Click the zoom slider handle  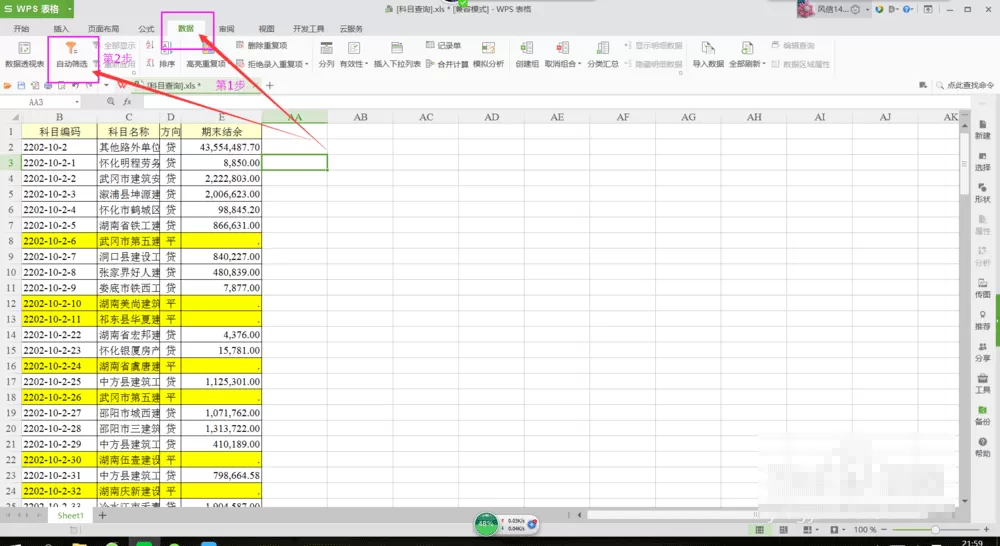(935, 529)
